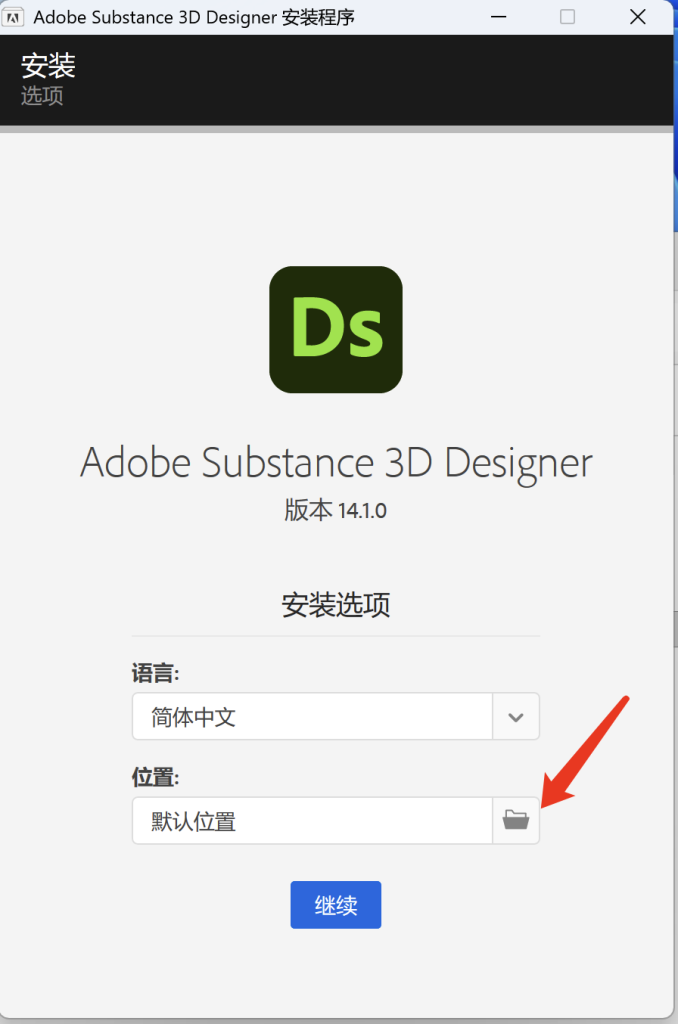
Task: Click the 版本 14.1.0 version text
Action: point(336,510)
